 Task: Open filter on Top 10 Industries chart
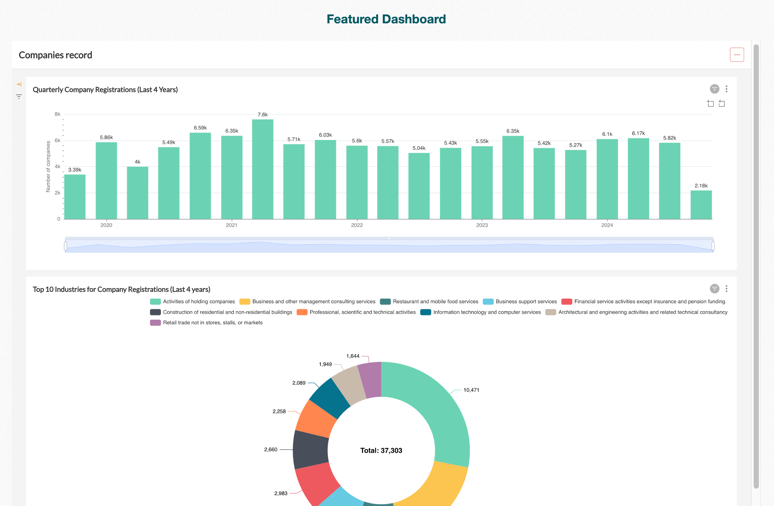714,289
